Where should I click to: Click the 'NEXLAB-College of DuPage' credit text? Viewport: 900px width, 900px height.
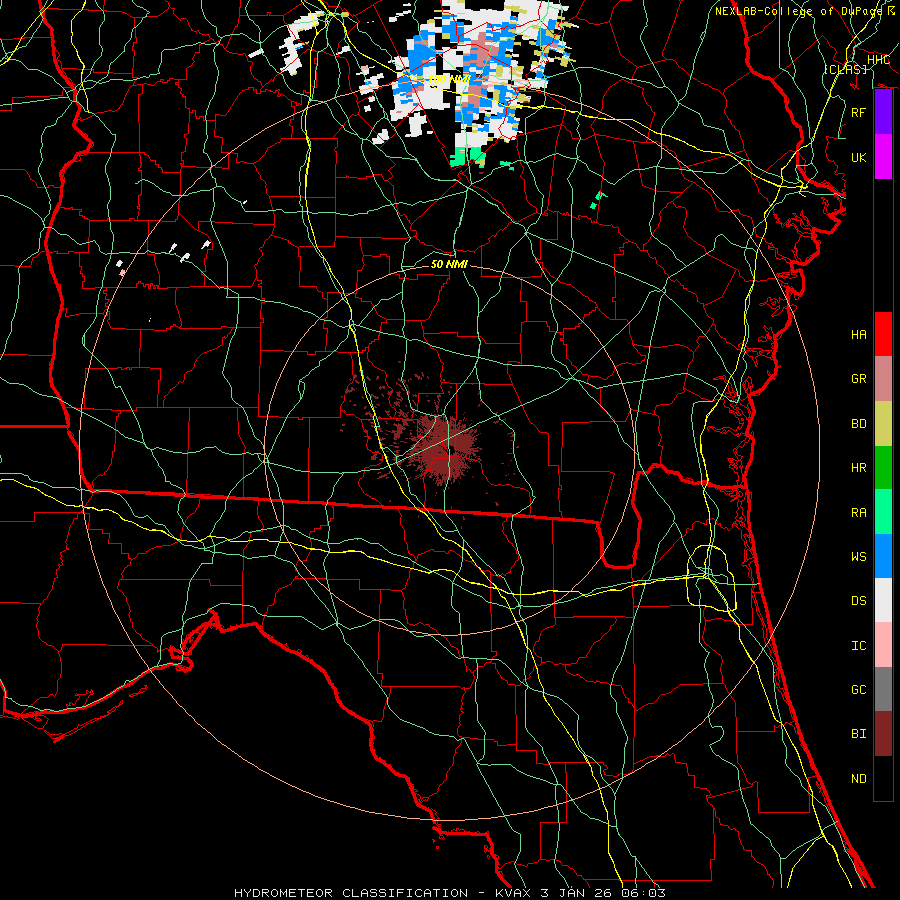798,11
